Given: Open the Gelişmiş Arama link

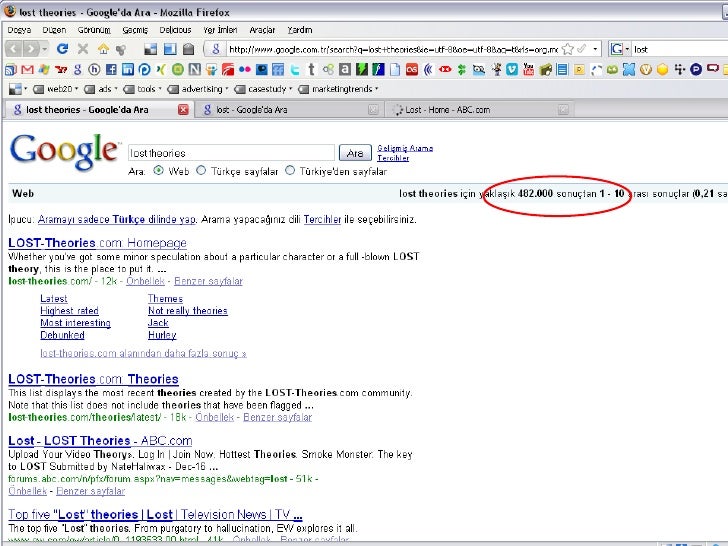Looking at the screenshot, I should 405,148.
